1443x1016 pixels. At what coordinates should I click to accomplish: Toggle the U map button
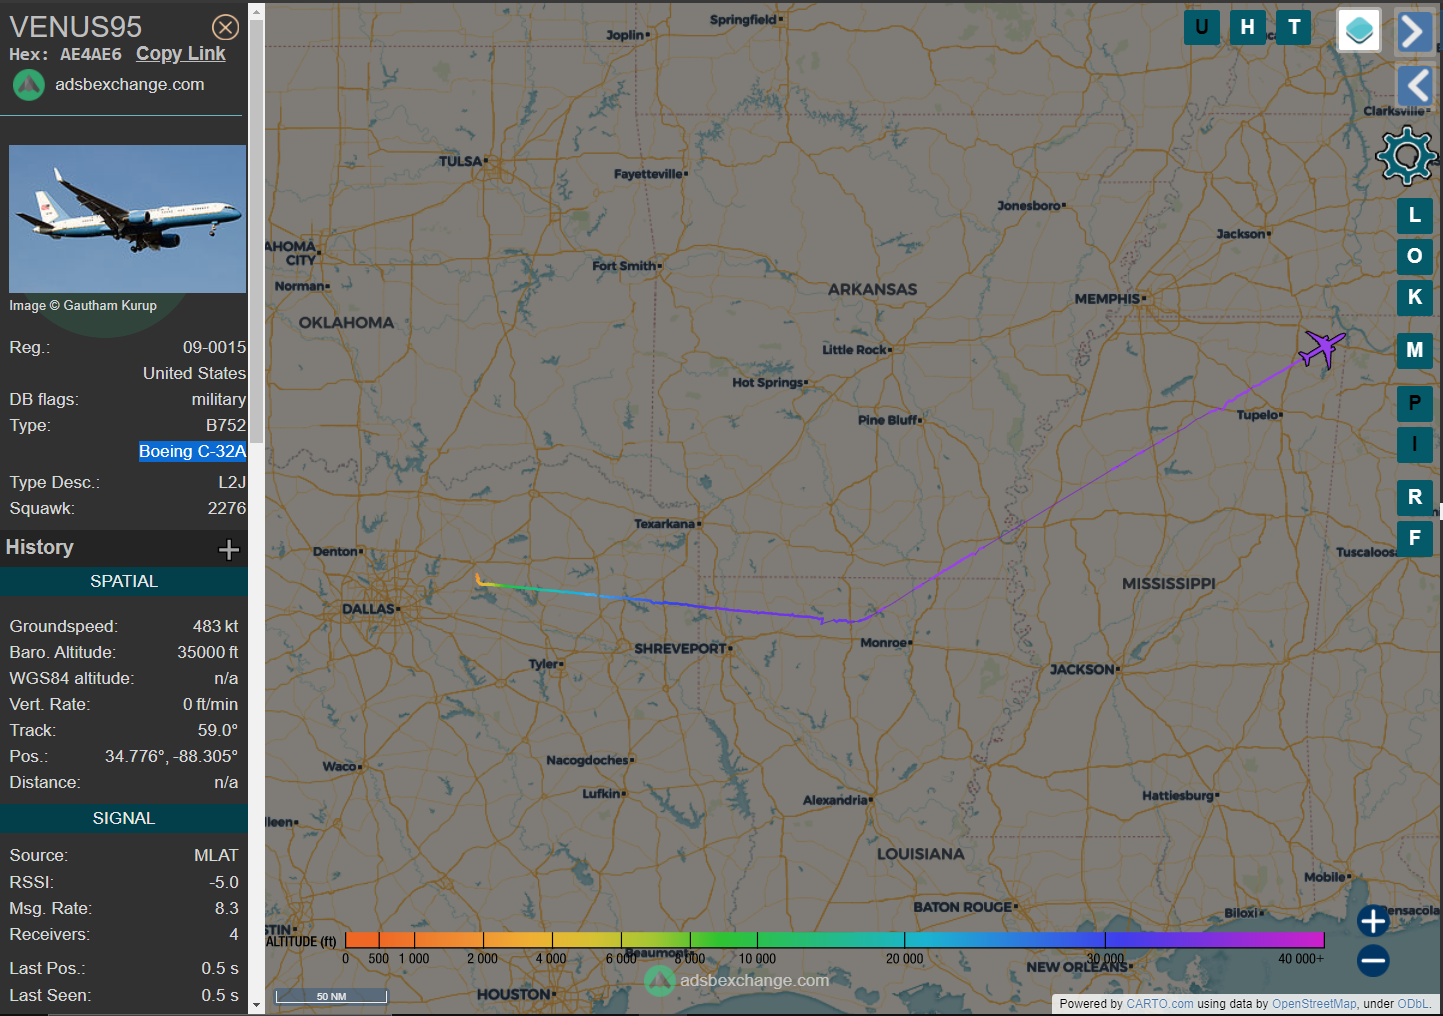point(1201,27)
